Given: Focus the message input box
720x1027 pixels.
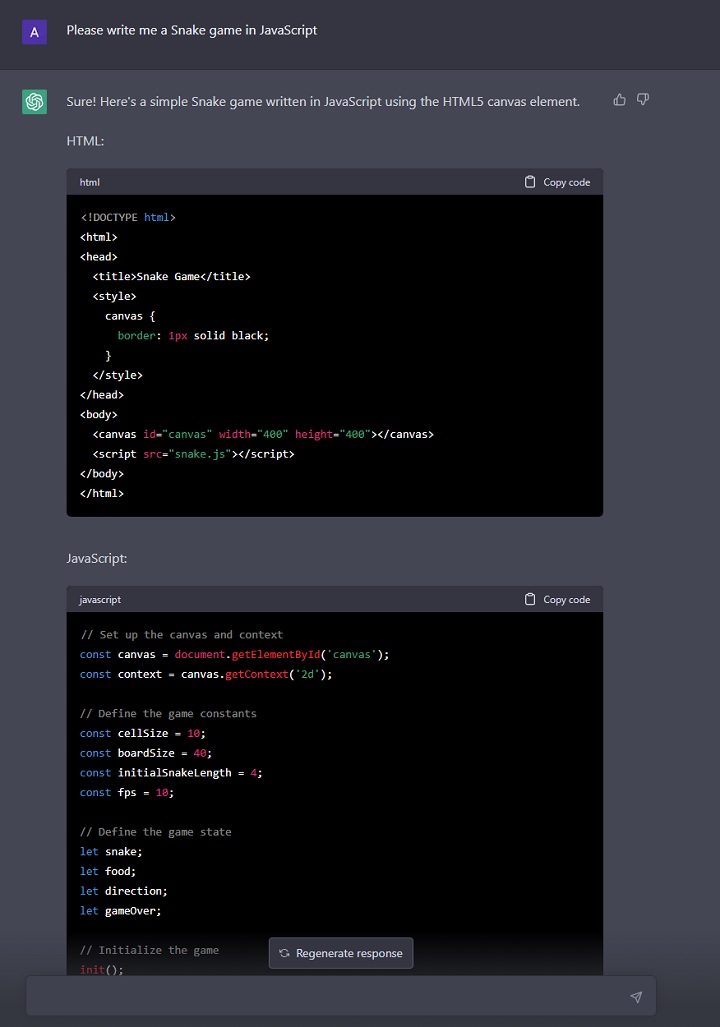Looking at the screenshot, I should click(325, 996).
